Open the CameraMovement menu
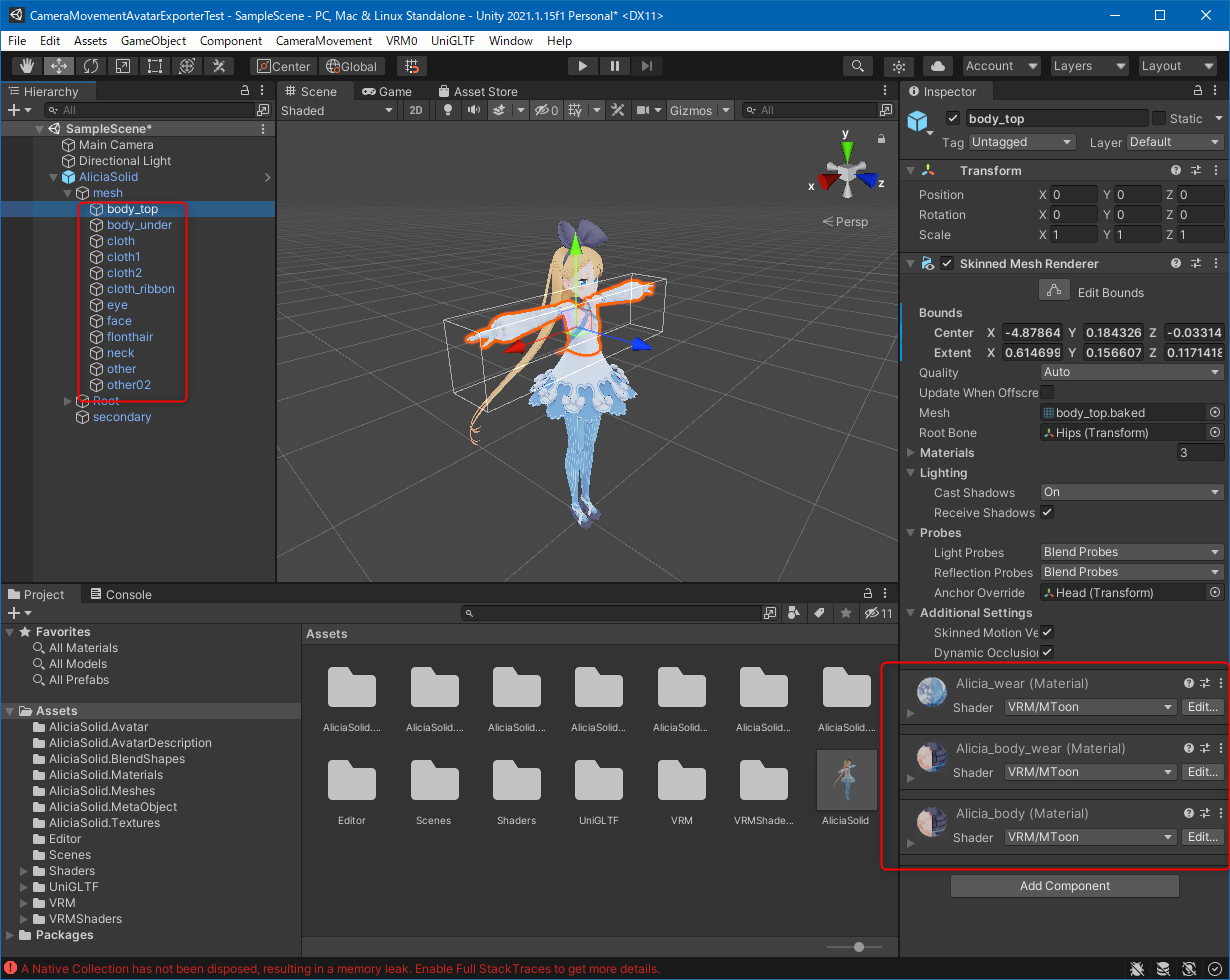Viewport: 1230px width, 980px height. click(x=323, y=41)
